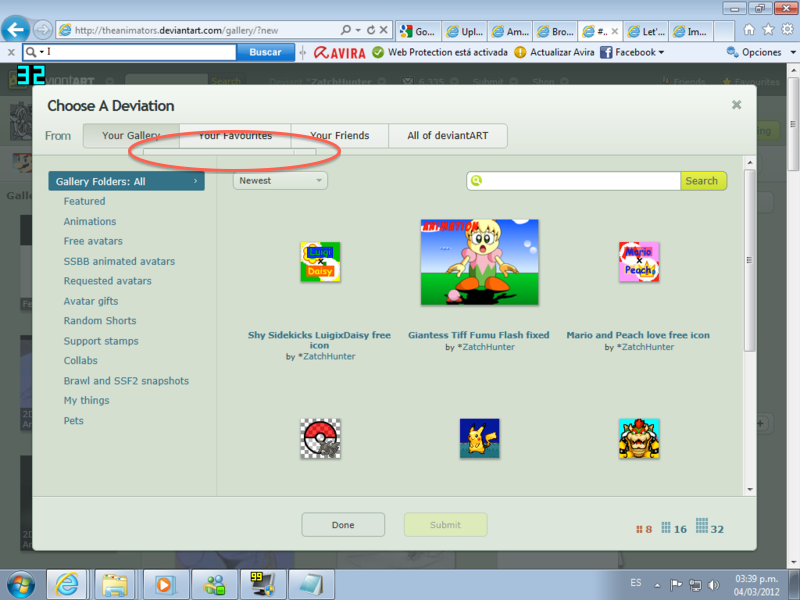Open the browser Home icon
The width and height of the screenshot is (800, 600).
[748, 30]
